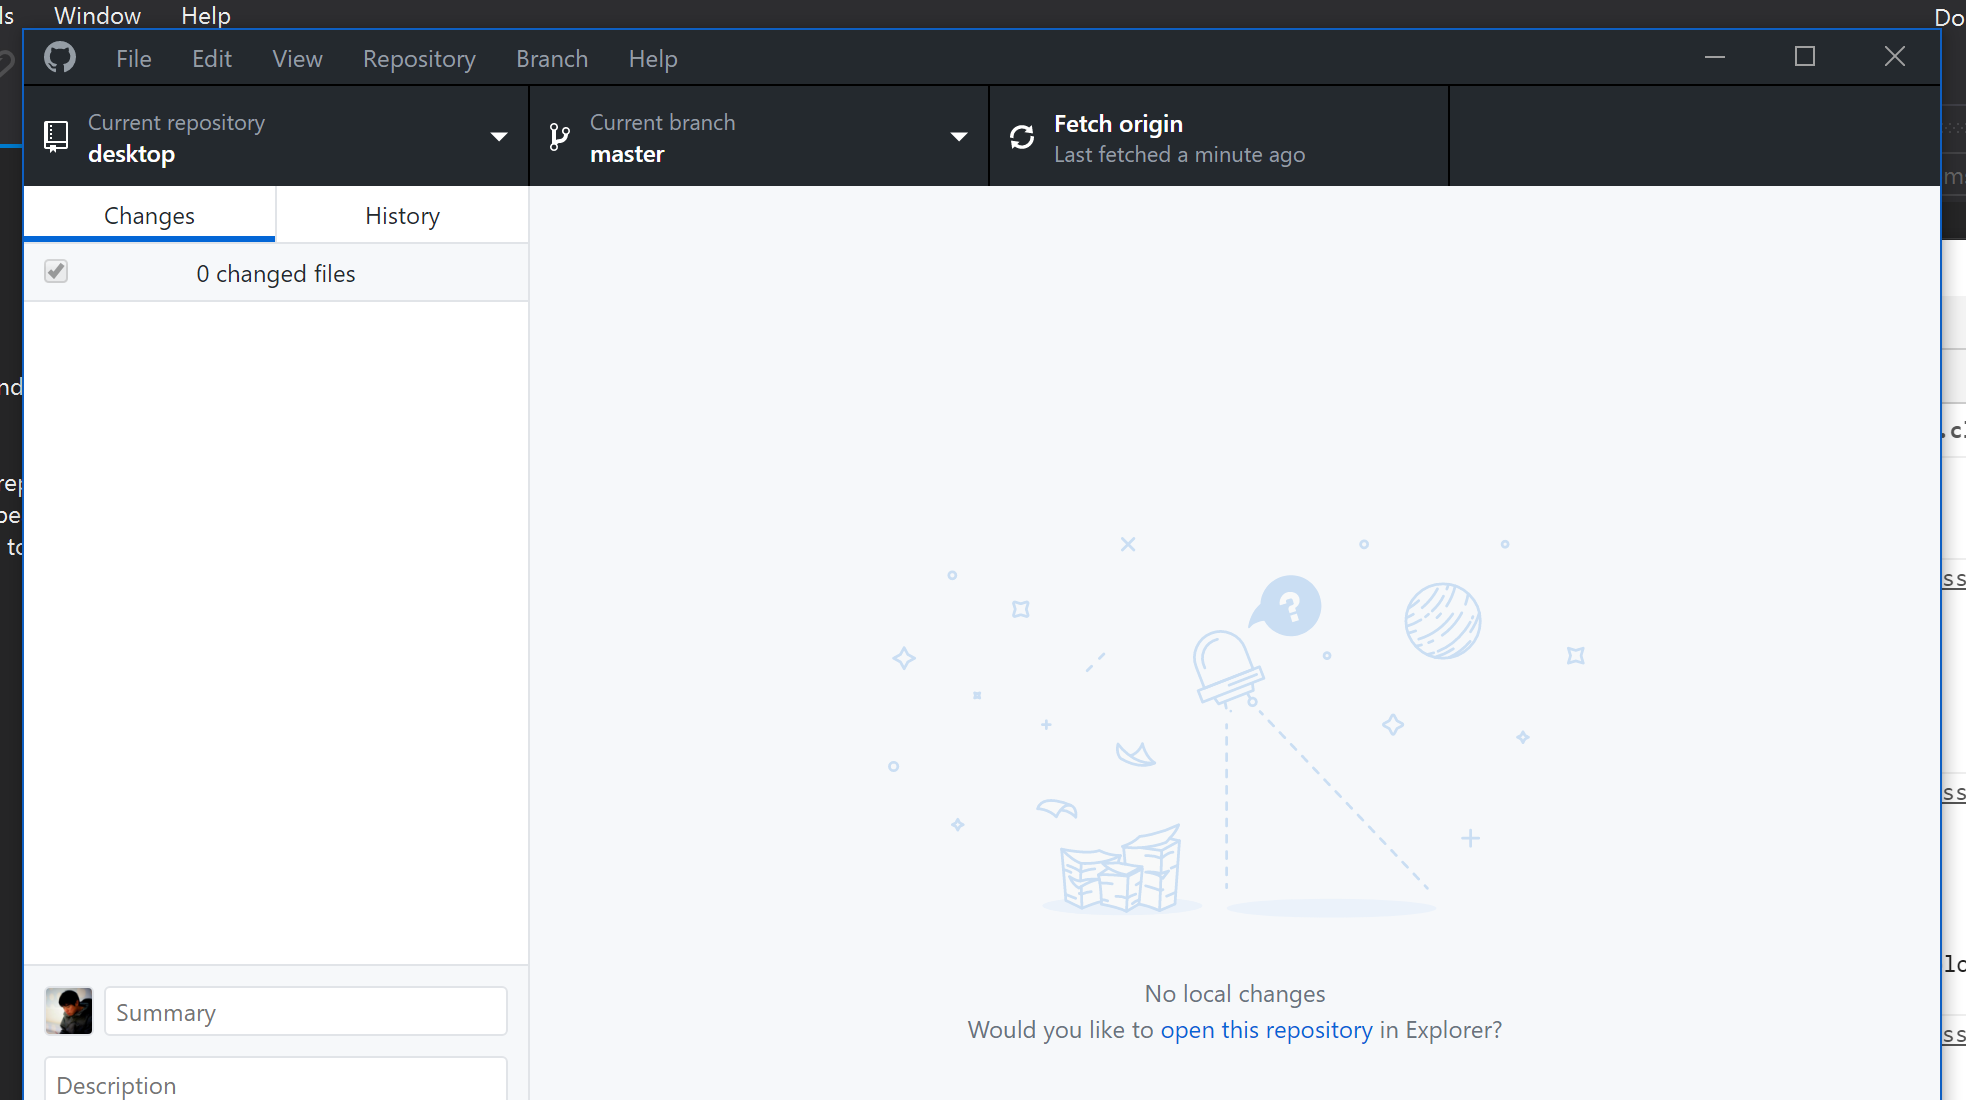Click the GitHub octocat logo icon
The image size is (1966, 1100).
59,57
